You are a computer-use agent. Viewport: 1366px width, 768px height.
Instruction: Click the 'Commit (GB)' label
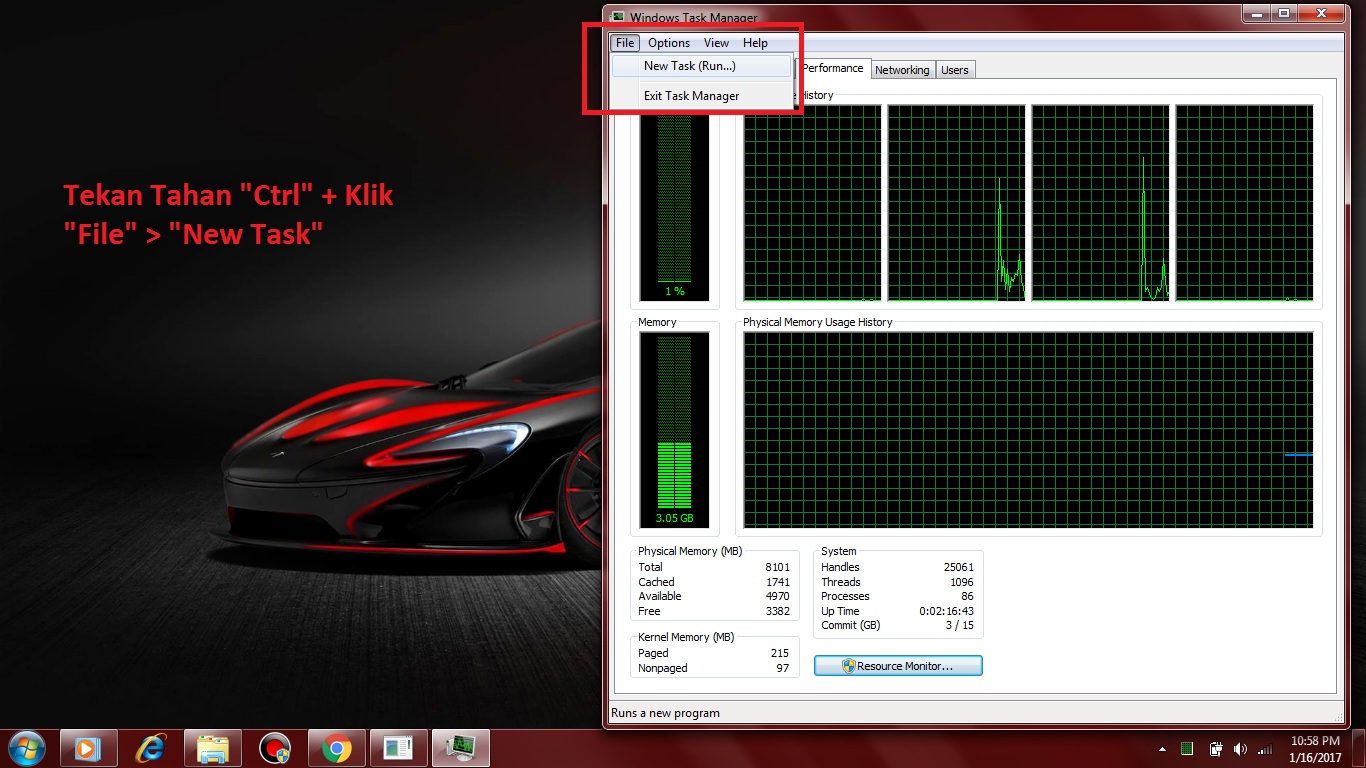851,625
